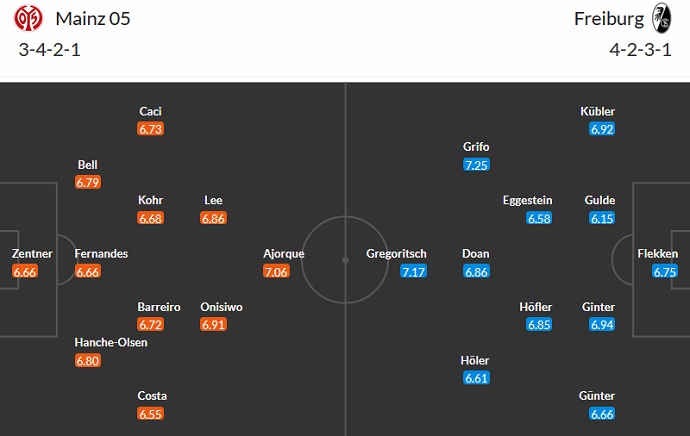Click Costa's 6.55 rating badge
This screenshot has height=436, width=690.
(151, 414)
